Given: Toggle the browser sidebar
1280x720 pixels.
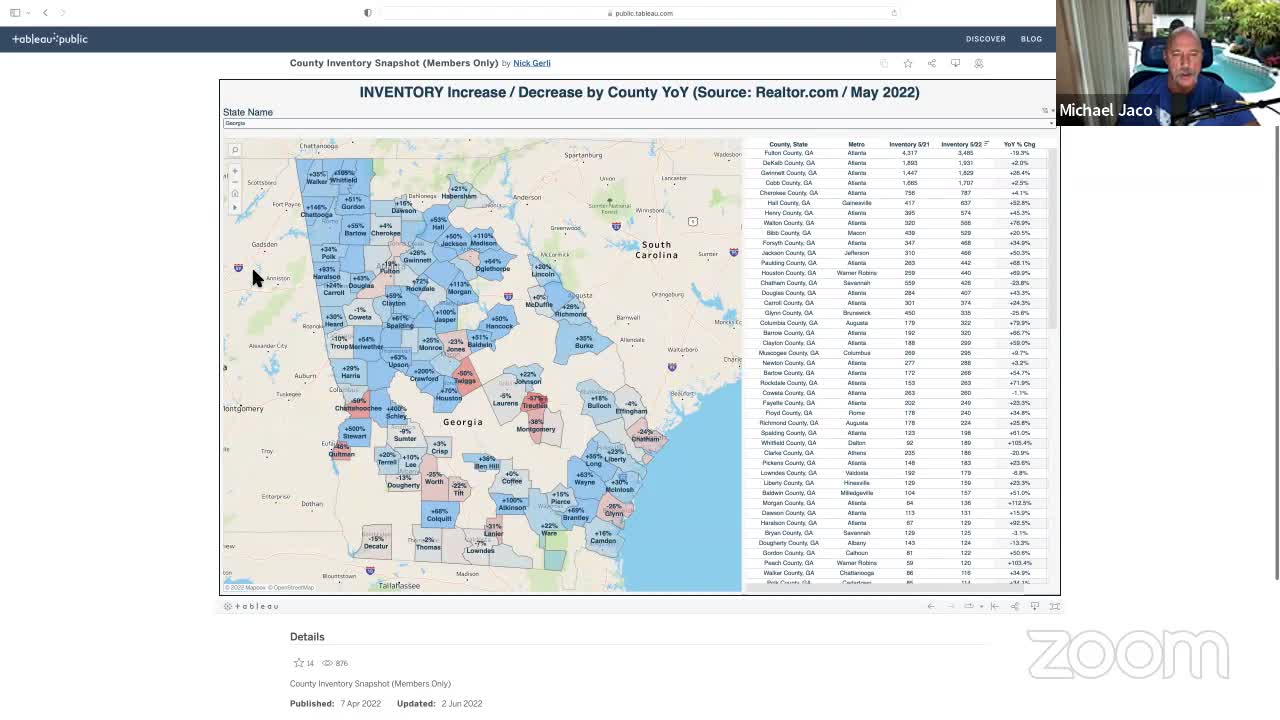Looking at the screenshot, I should tap(15, 13).
